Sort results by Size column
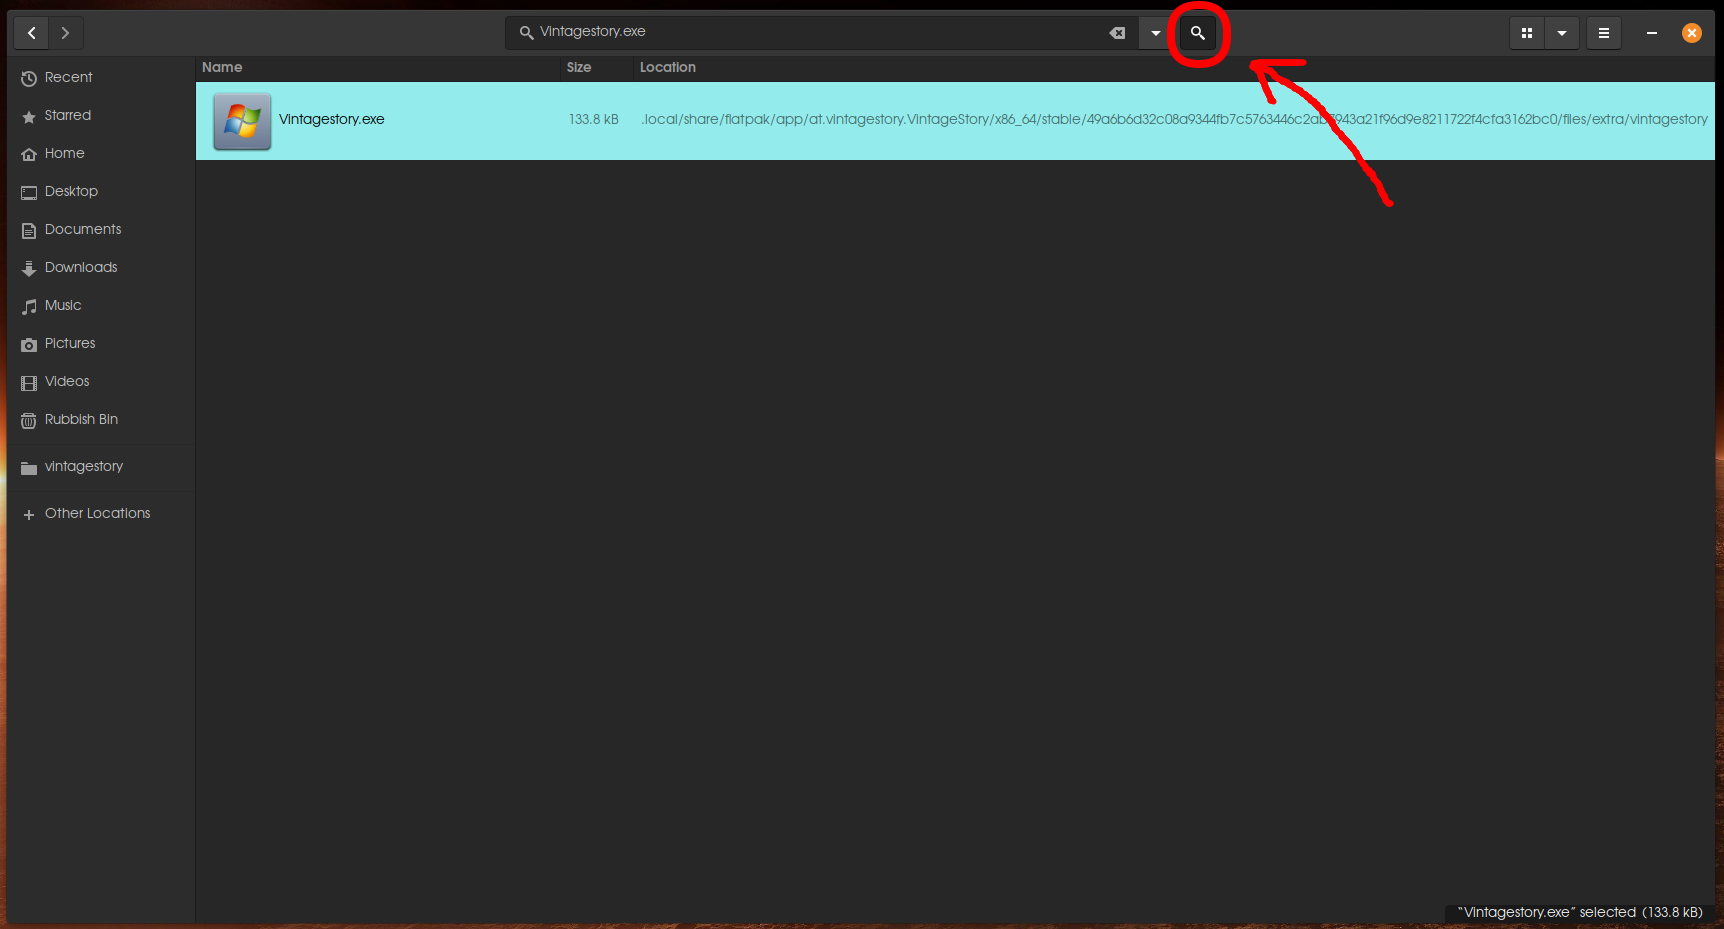The width and height of the screenshot is (1724, 929). point(578,67)
